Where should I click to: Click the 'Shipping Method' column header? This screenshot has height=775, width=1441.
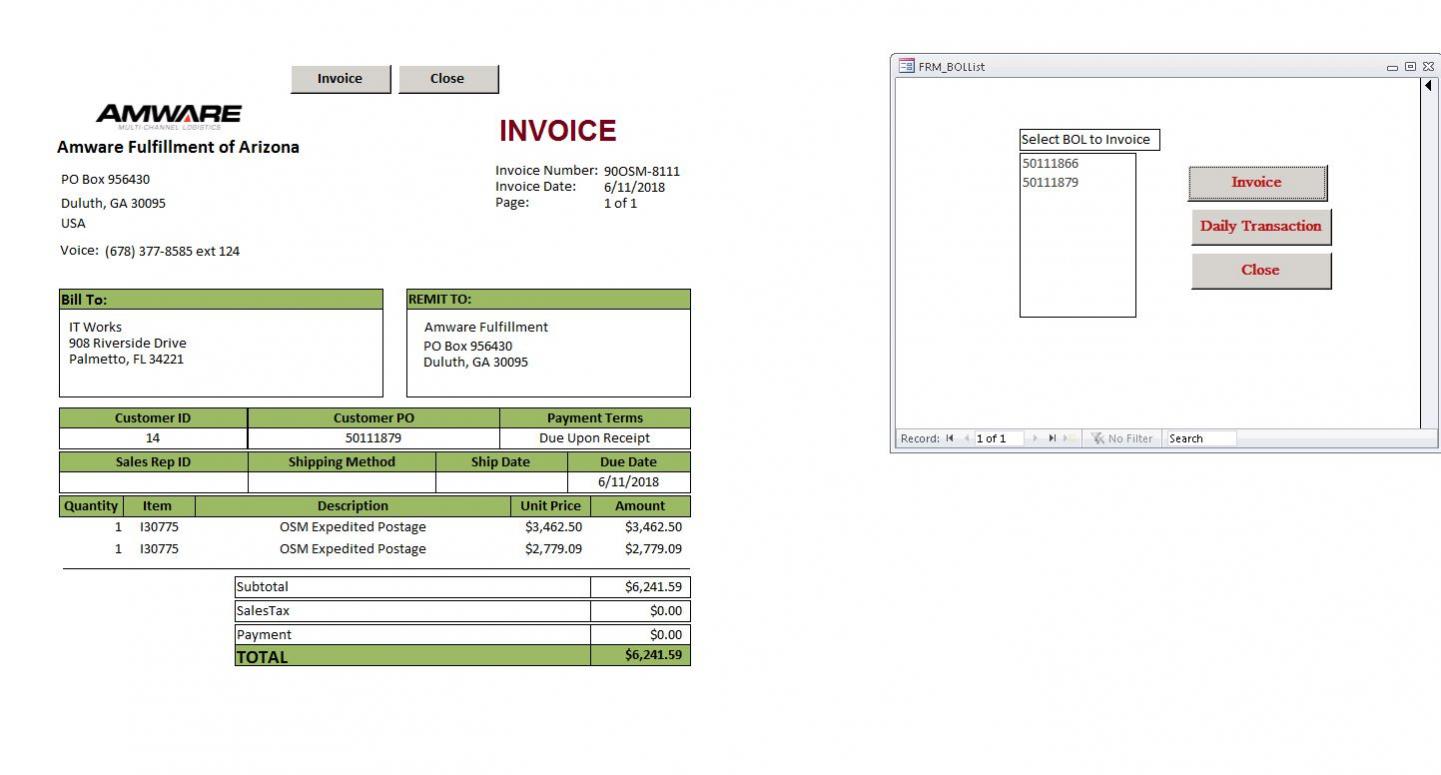pos(342,462)
